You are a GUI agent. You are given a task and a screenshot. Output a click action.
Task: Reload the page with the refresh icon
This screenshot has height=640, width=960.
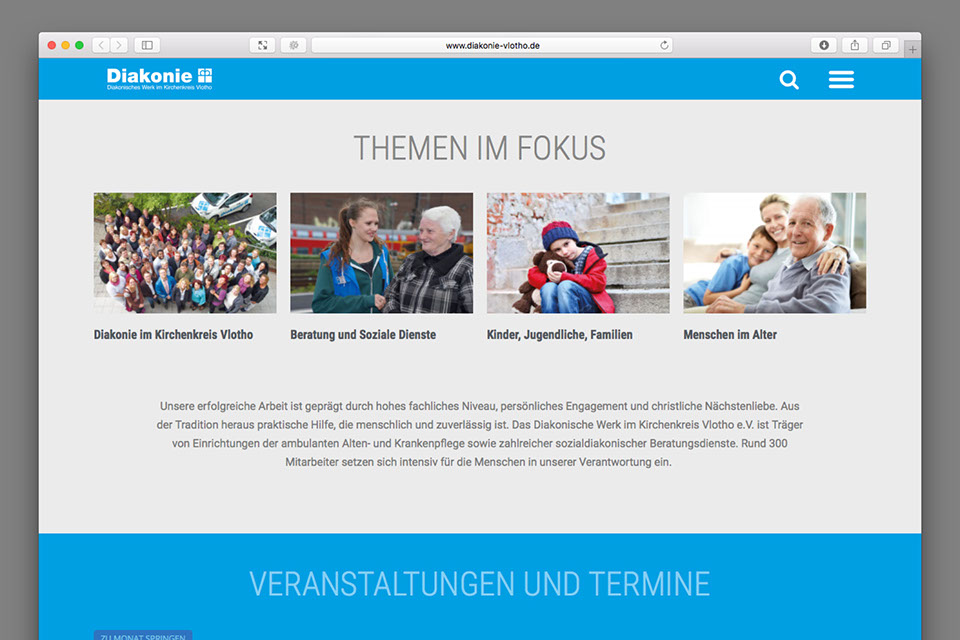(x=664, y=45)
